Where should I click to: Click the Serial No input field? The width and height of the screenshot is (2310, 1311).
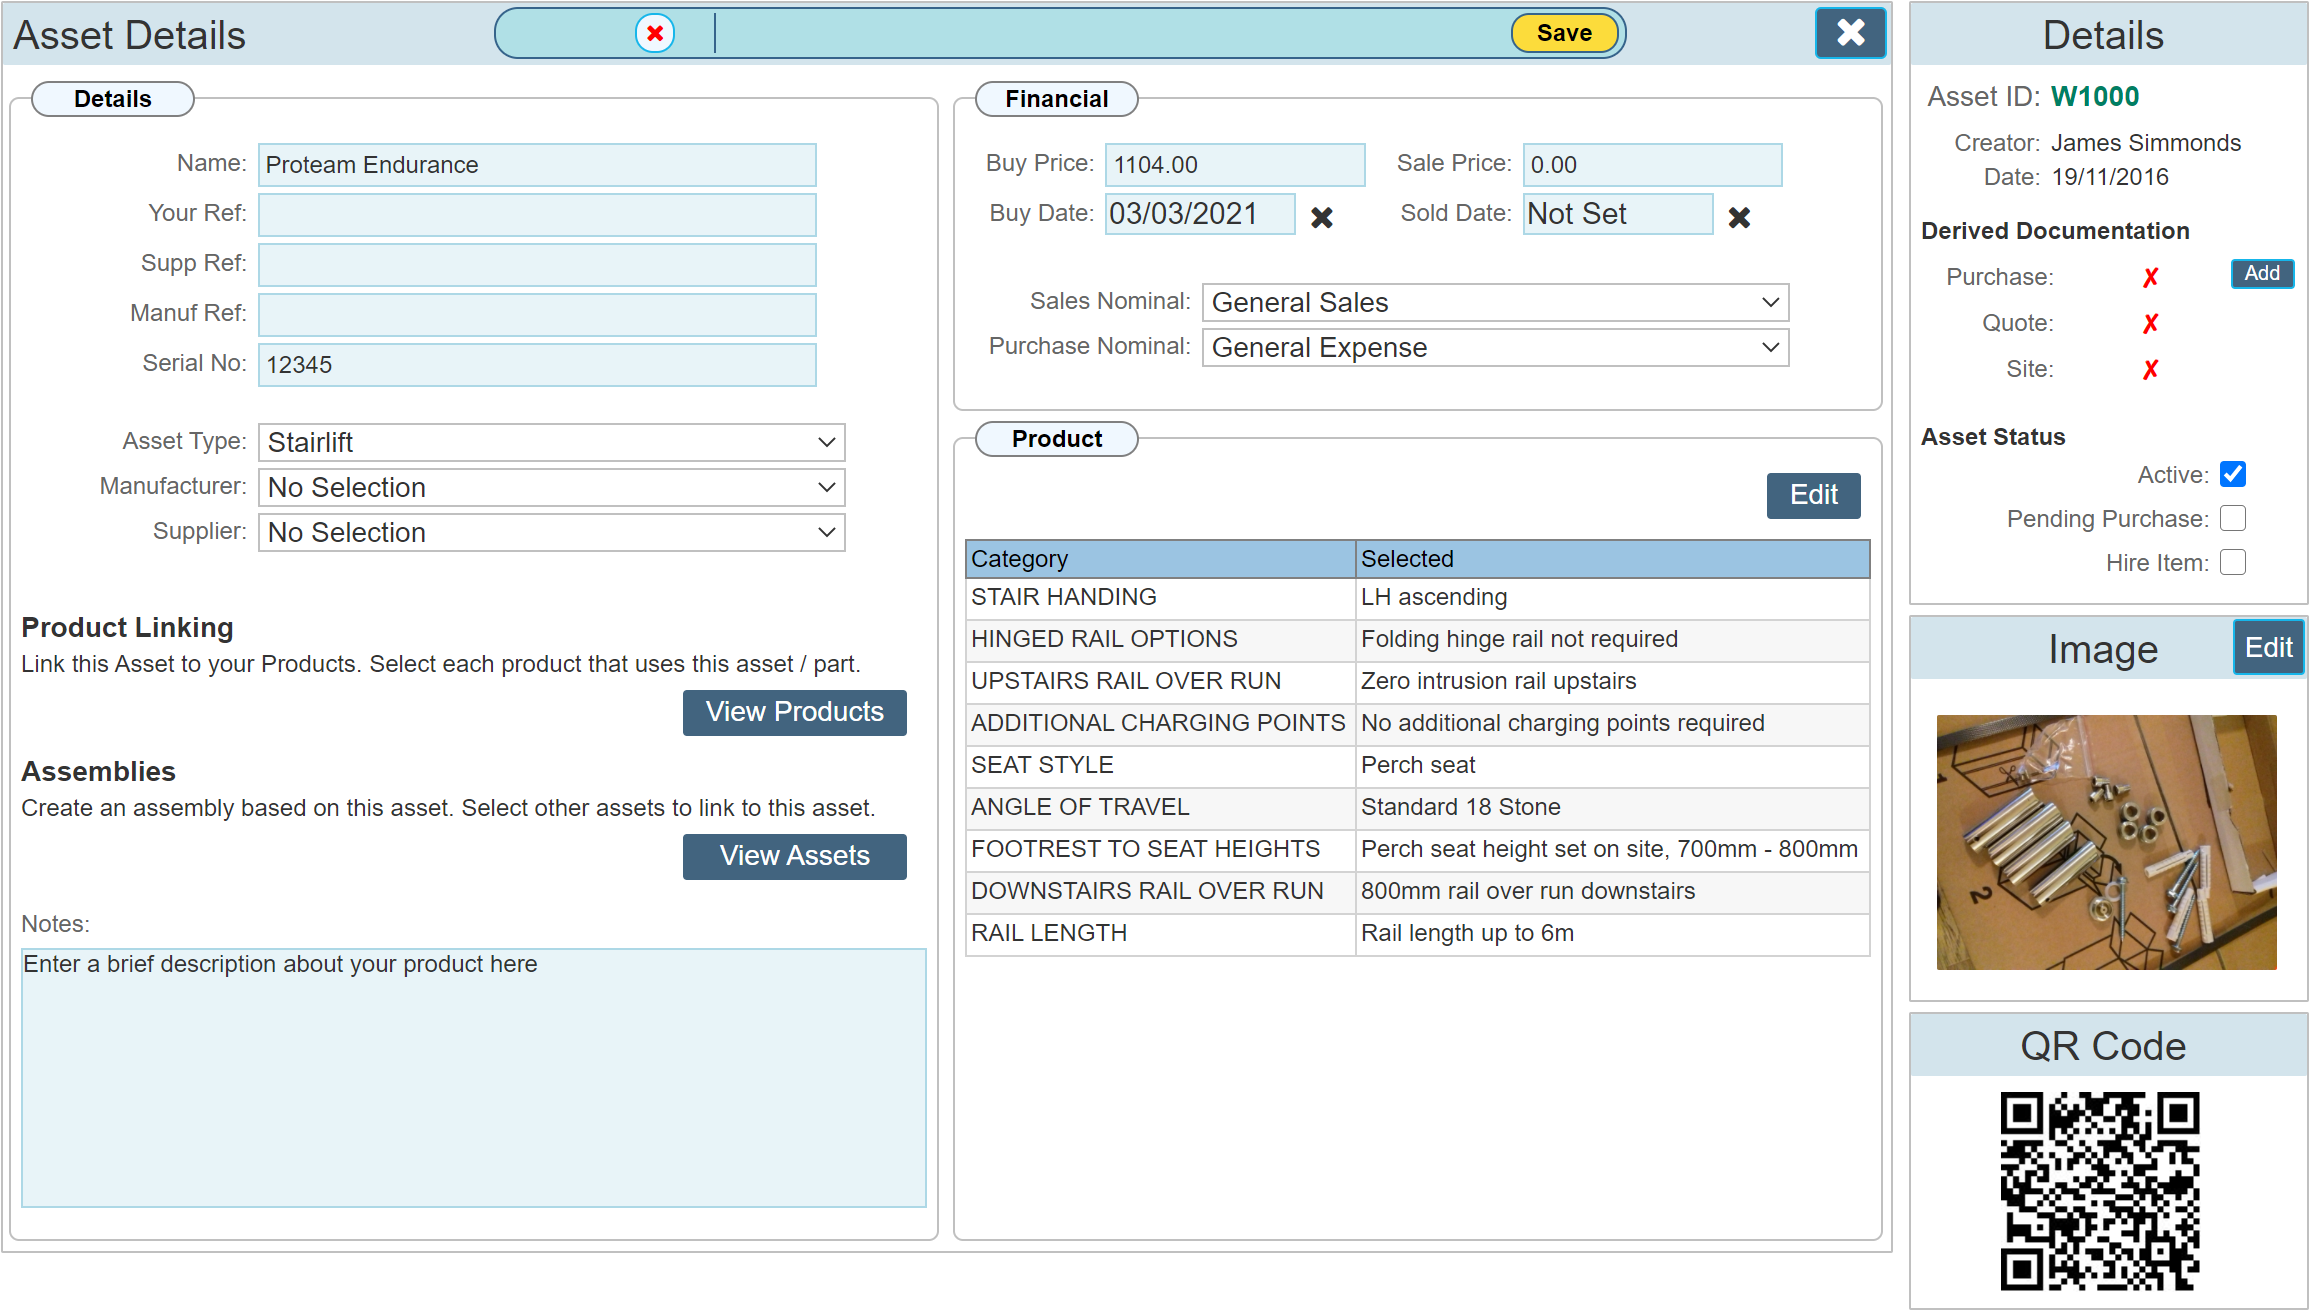pos(538,365)
